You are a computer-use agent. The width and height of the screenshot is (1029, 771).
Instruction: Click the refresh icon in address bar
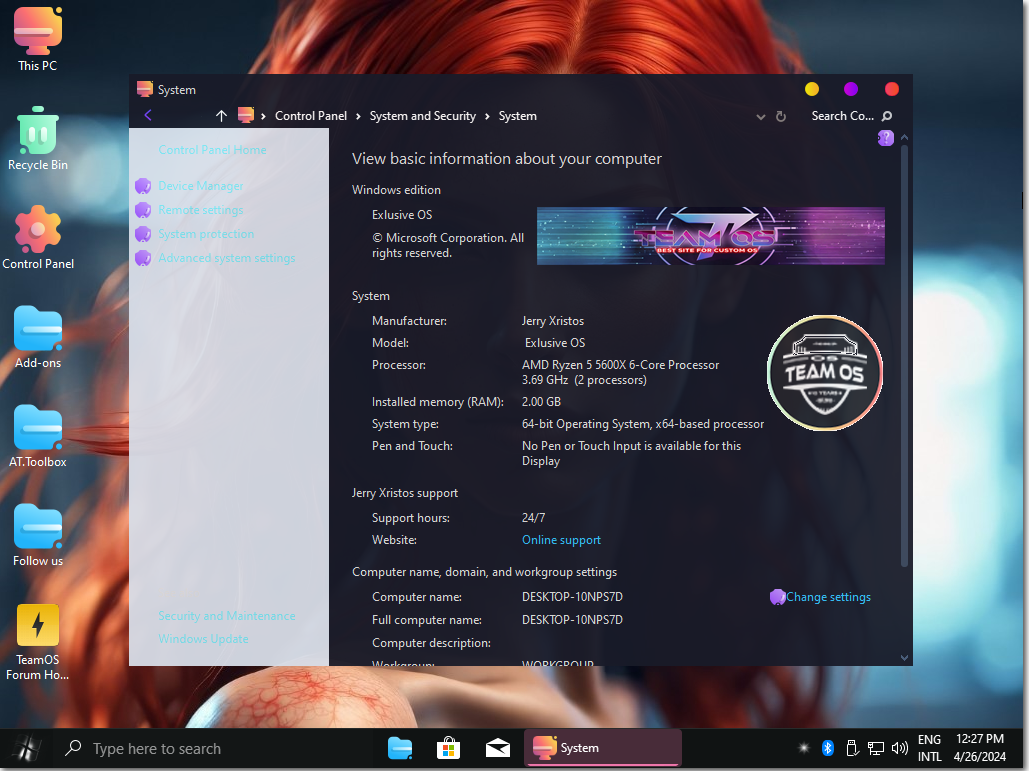pyautogui.click(x=781, y=116)
